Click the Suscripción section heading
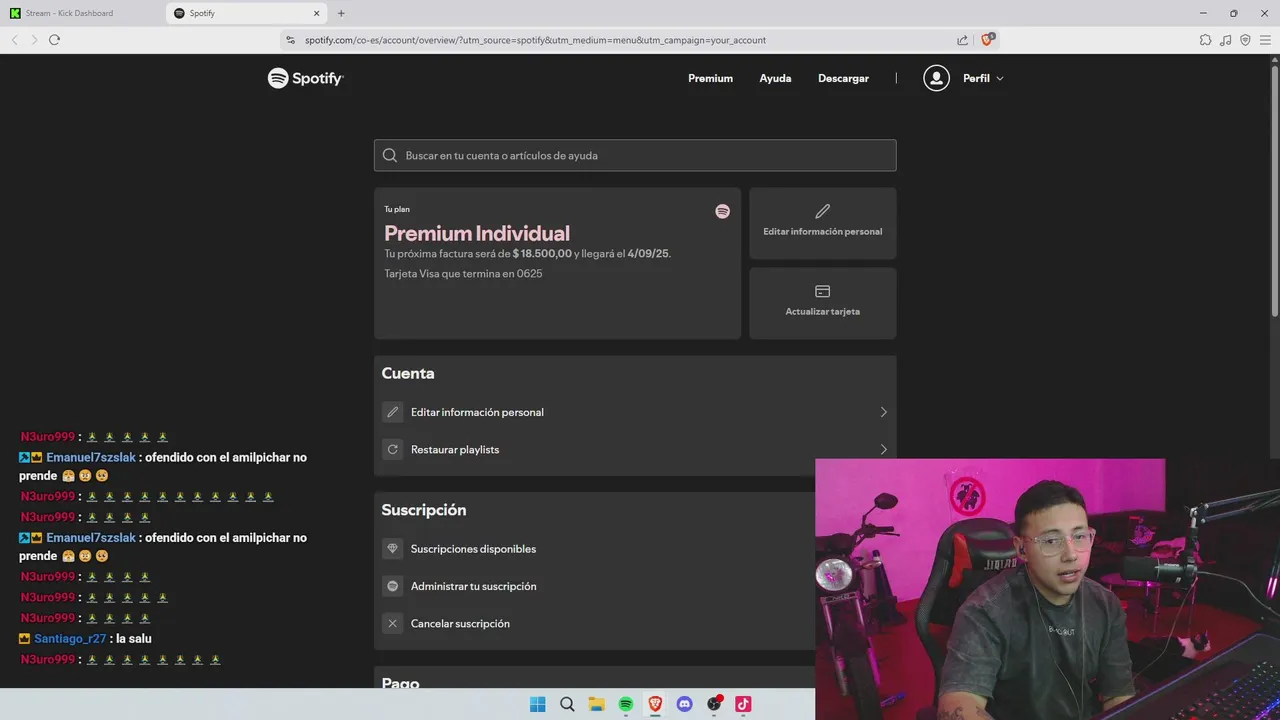 tap(423, 510)
